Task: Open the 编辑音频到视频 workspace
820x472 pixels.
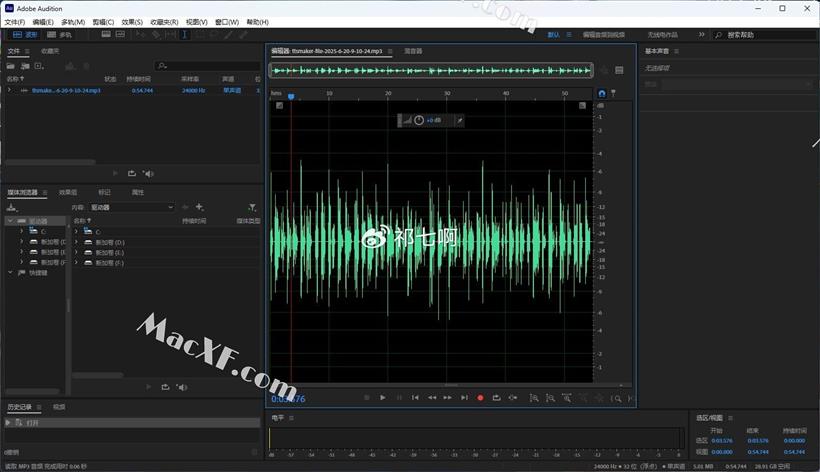Action: point(603,34)
